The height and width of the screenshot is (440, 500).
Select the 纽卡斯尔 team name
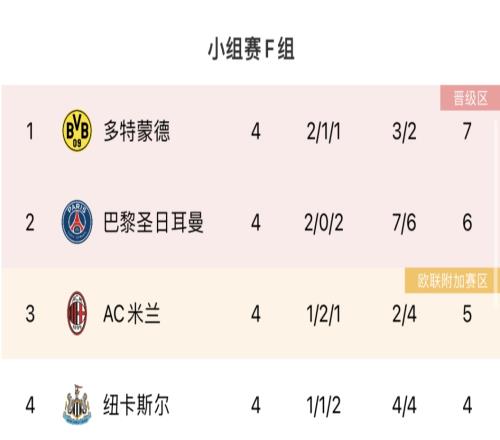click(x=136, y=405)
